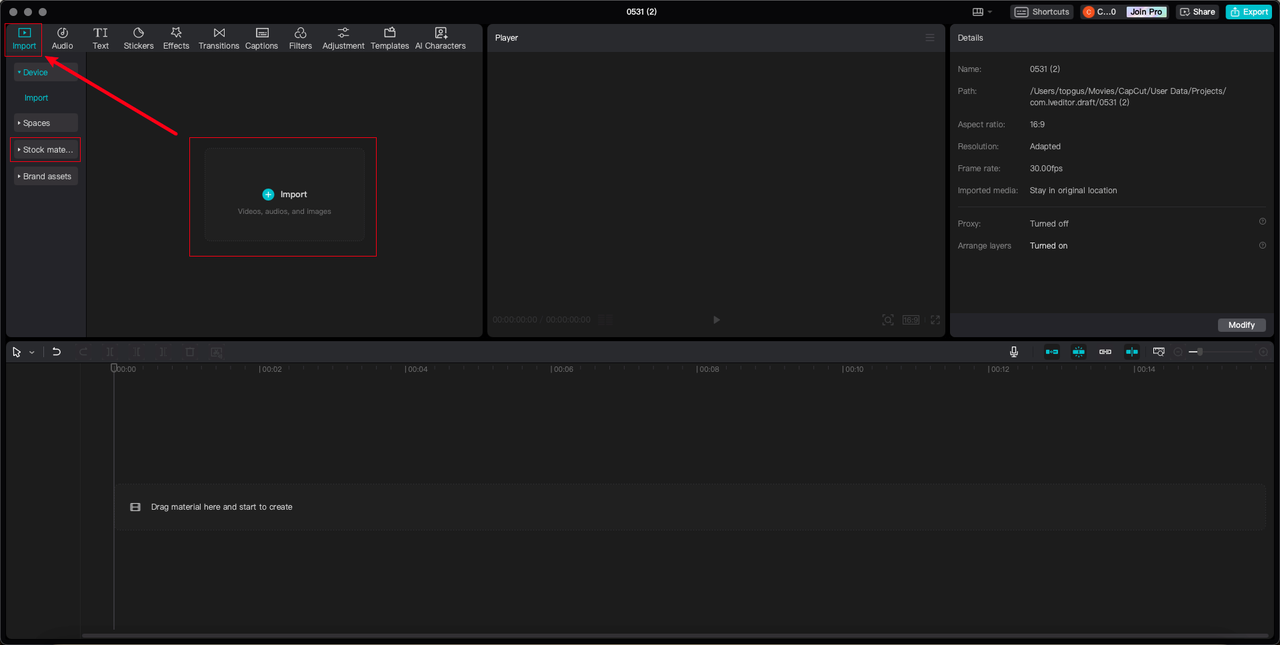The width and height of the screenshot is (1280, 645).
Task: Open the cursor select tool dropdown arrow
Action: 32,352
